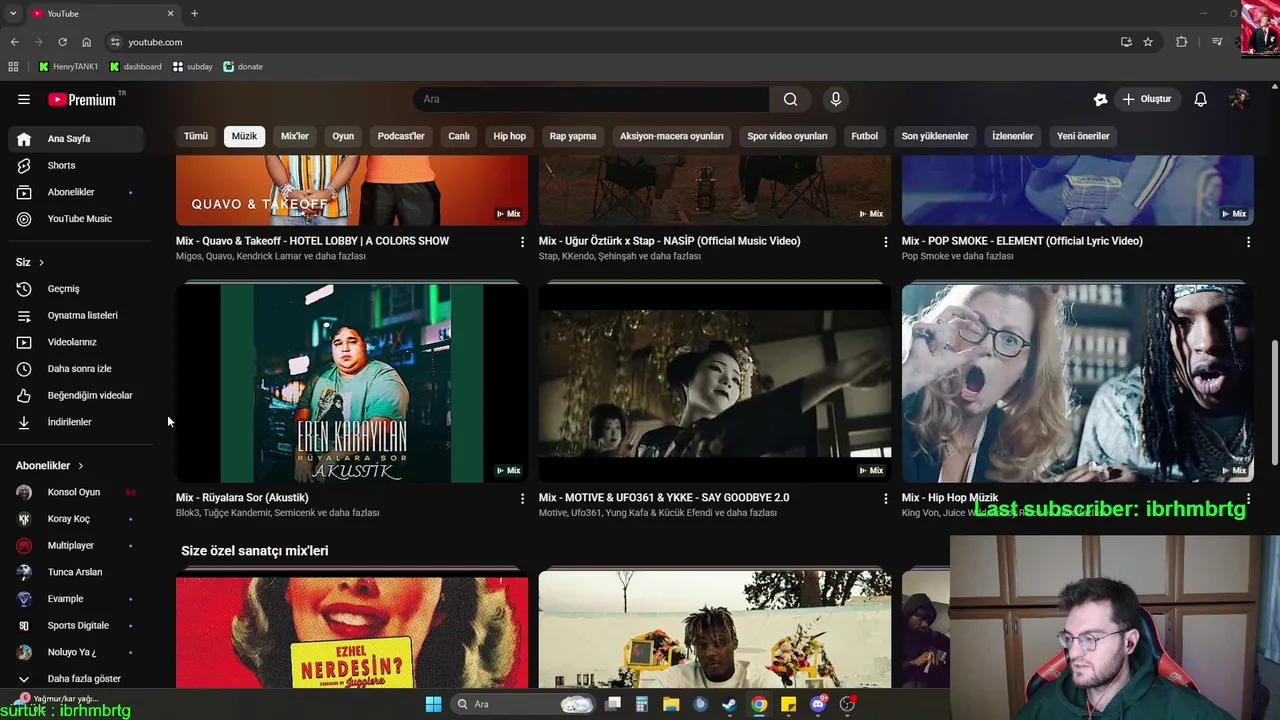Viewport: 1280px width, 720px height.
Task: Open the HenryTANK1 bookmark
Action: click(x=69, y=67)
